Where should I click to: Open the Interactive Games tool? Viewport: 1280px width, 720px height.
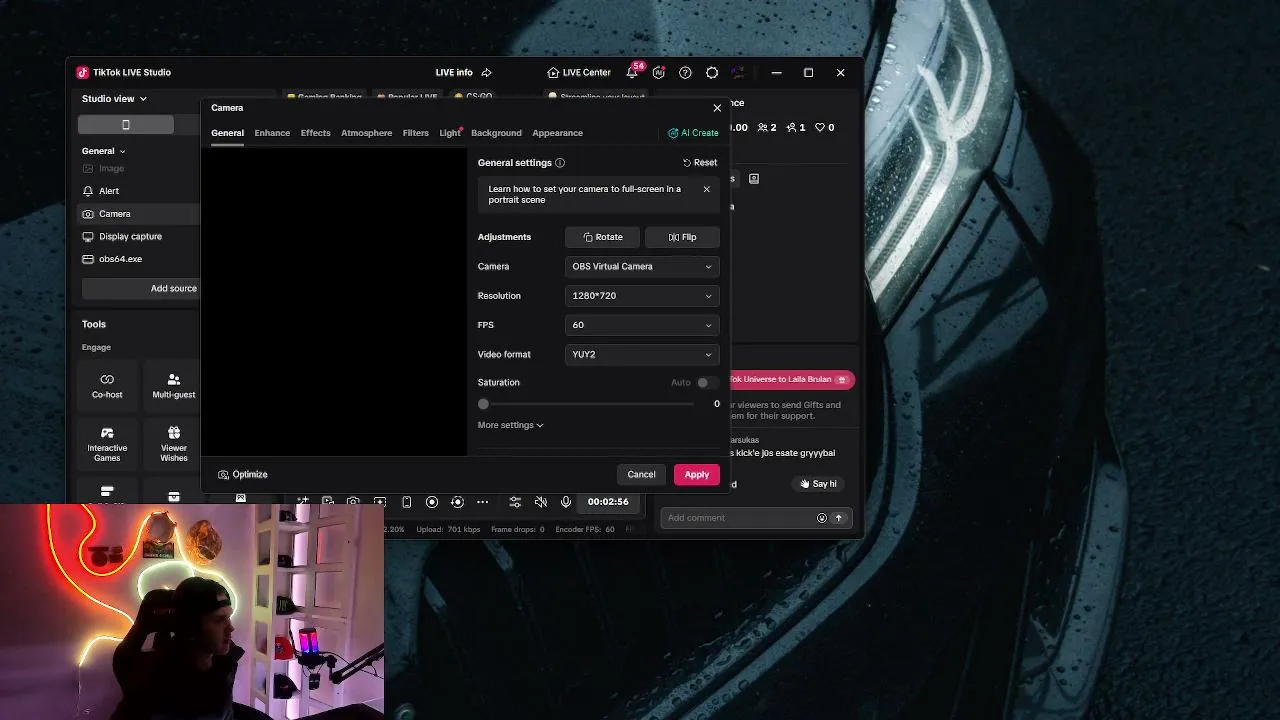[107, 445]
